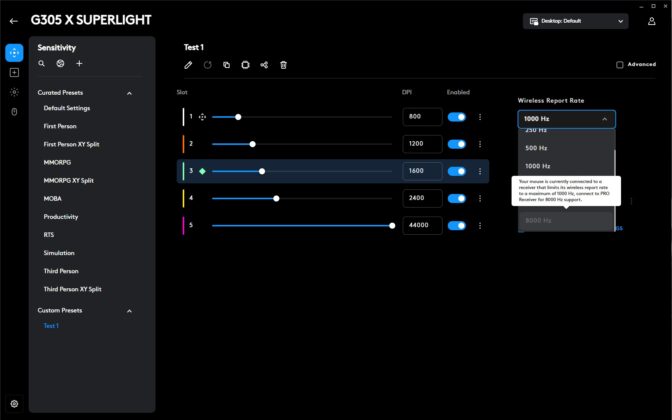Disable DPI slot 4 toggle
This screenshot has width=672, height=420.
tap(457, 198)
